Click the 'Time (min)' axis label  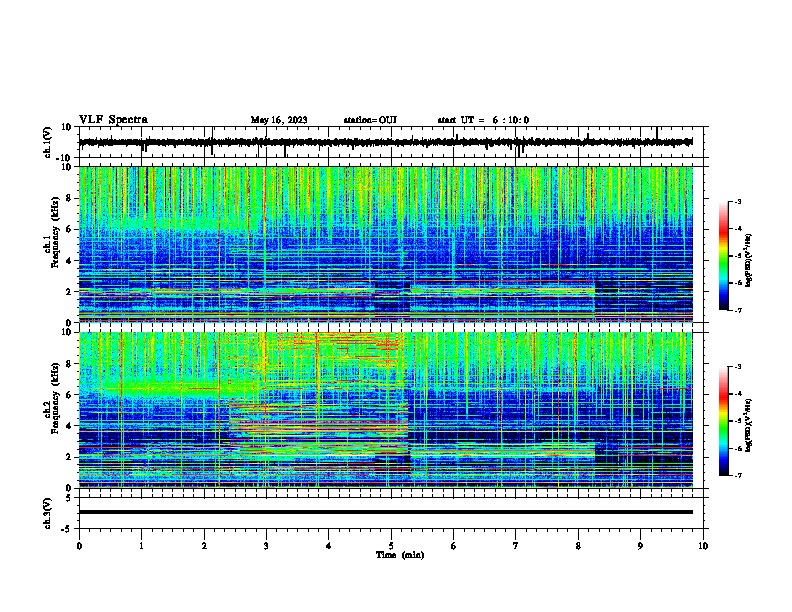click(400, 555)
